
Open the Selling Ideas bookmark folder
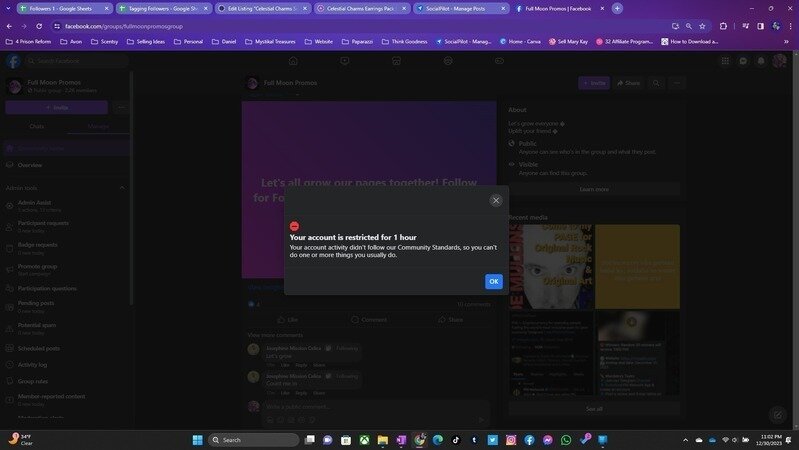(149, 42)
